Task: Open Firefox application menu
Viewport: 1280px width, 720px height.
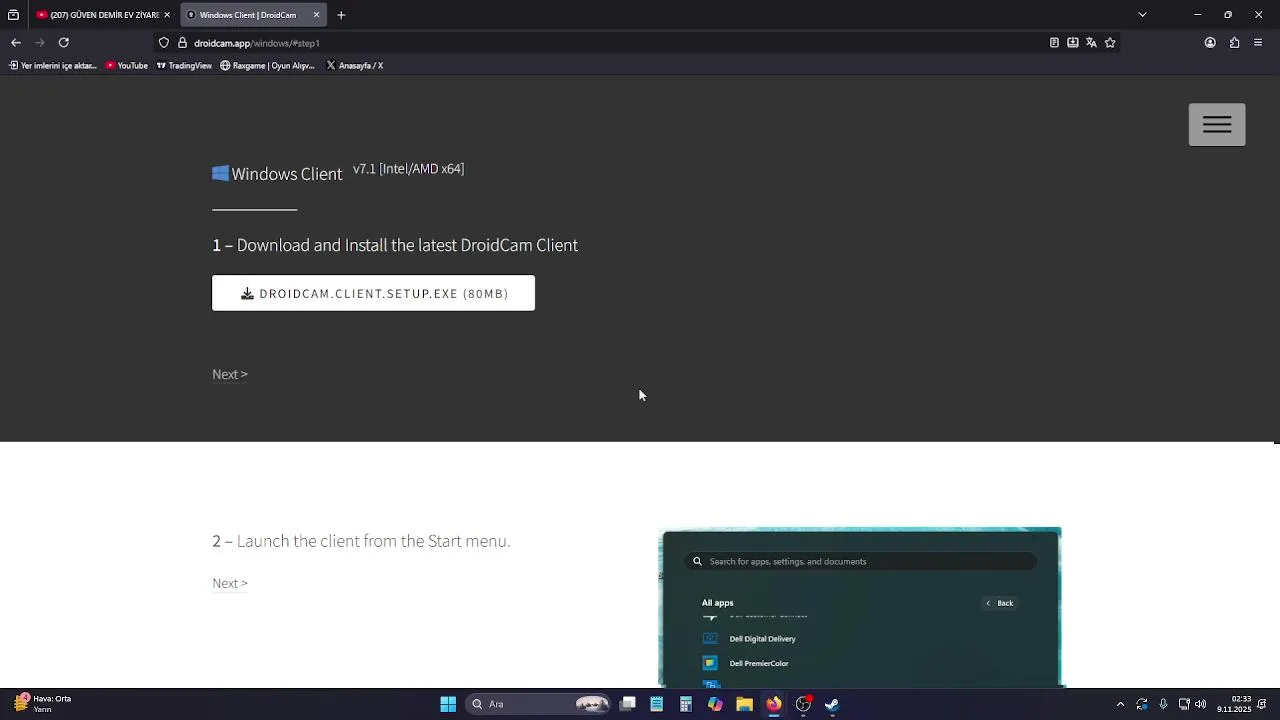Action: coord(1258,43)
